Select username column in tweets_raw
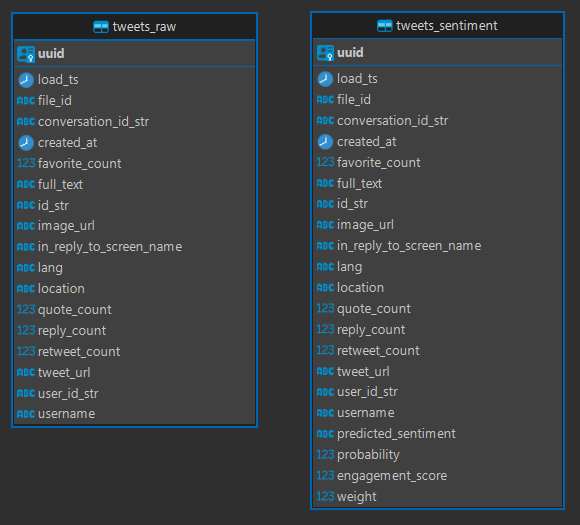Screen dimensions: 580x525 point(134,414)
